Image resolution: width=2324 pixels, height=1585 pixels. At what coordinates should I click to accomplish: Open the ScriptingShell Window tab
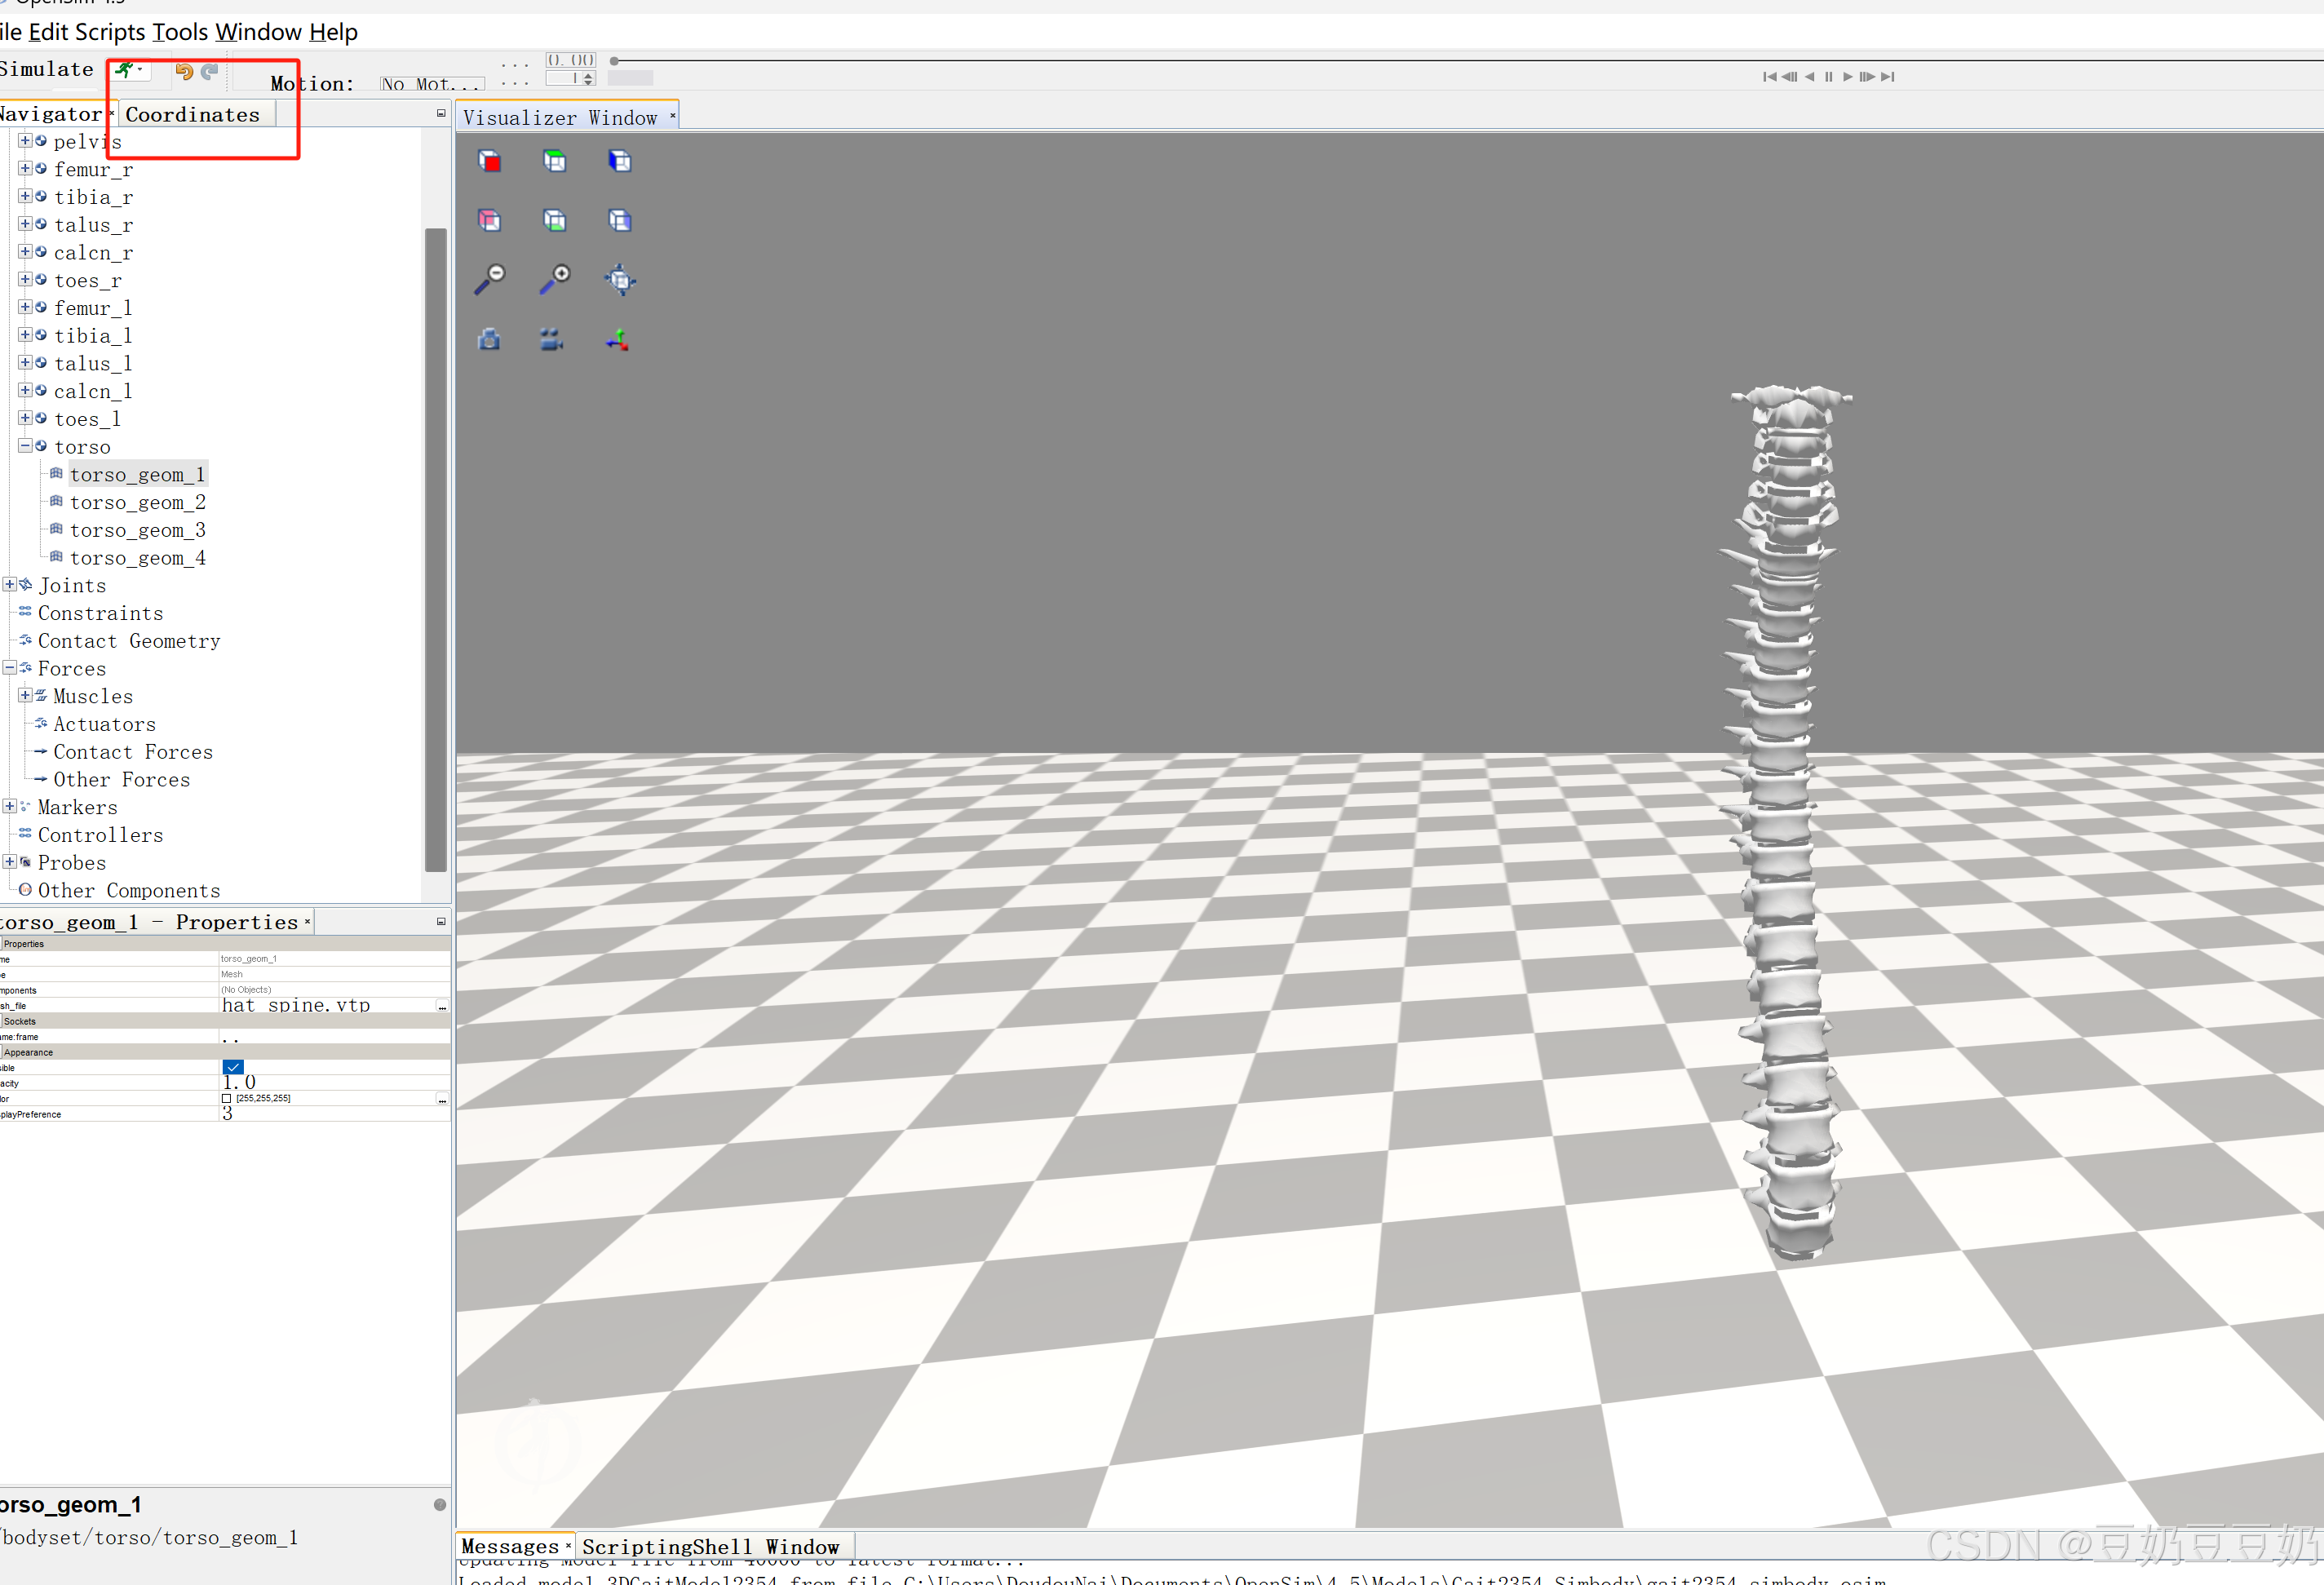click(710, 1547)
